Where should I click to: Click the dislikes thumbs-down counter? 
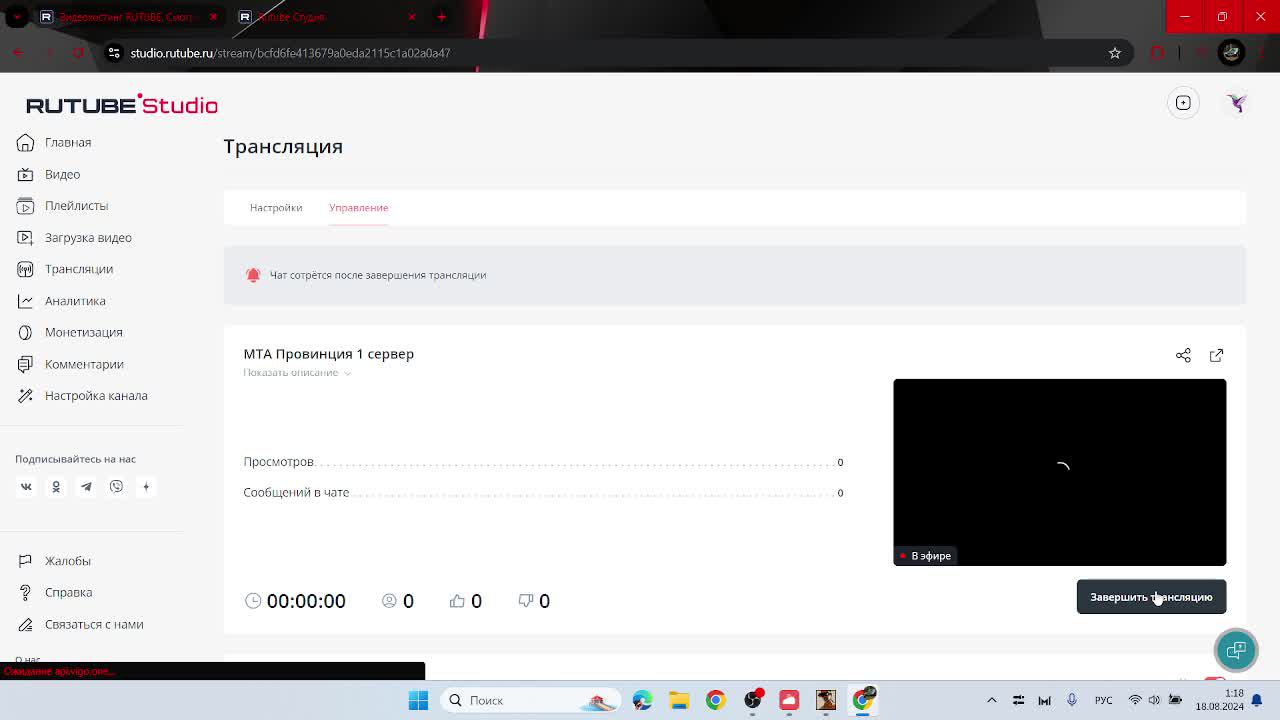coord(534,601)
